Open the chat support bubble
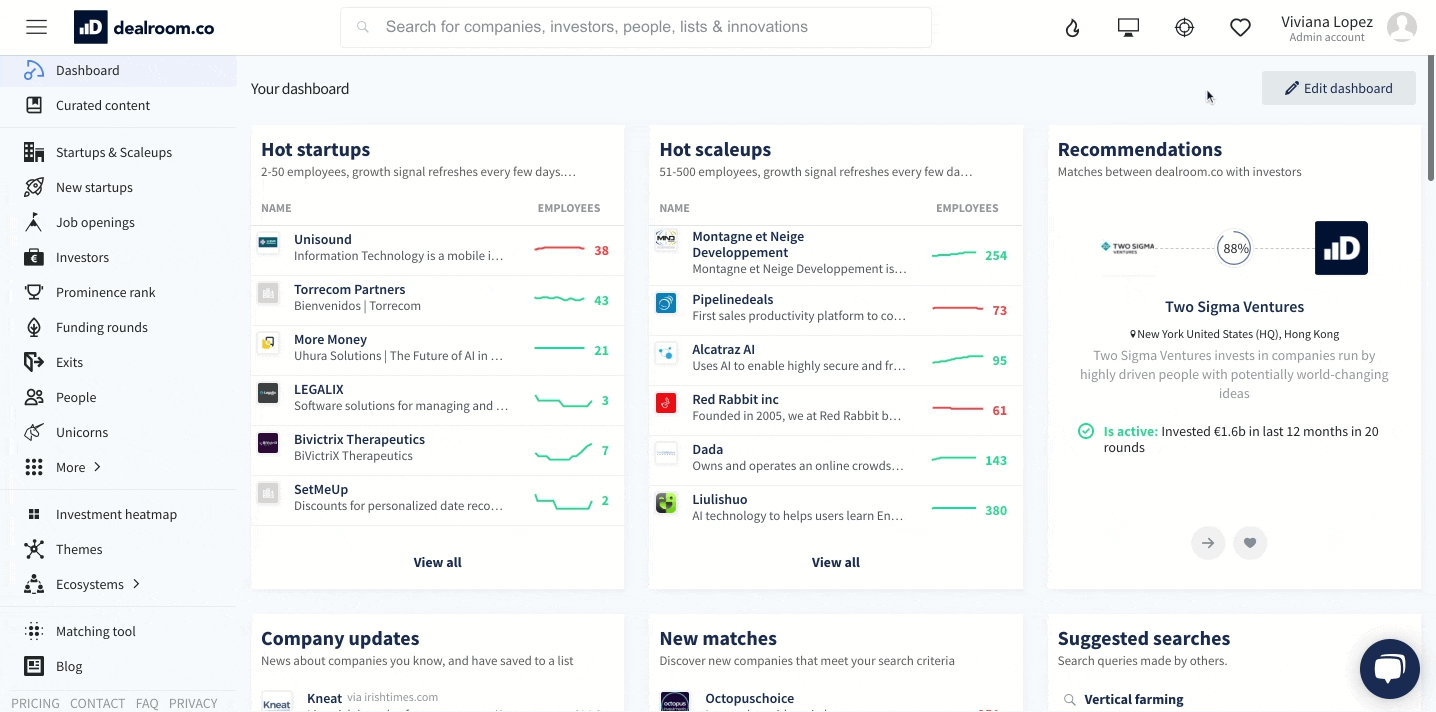Image resolution: width=1436 pixels, height=712 pixels. (1390, 669)
